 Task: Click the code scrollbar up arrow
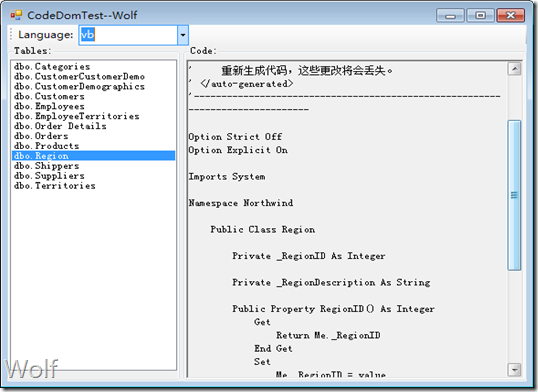coord(514,69)
